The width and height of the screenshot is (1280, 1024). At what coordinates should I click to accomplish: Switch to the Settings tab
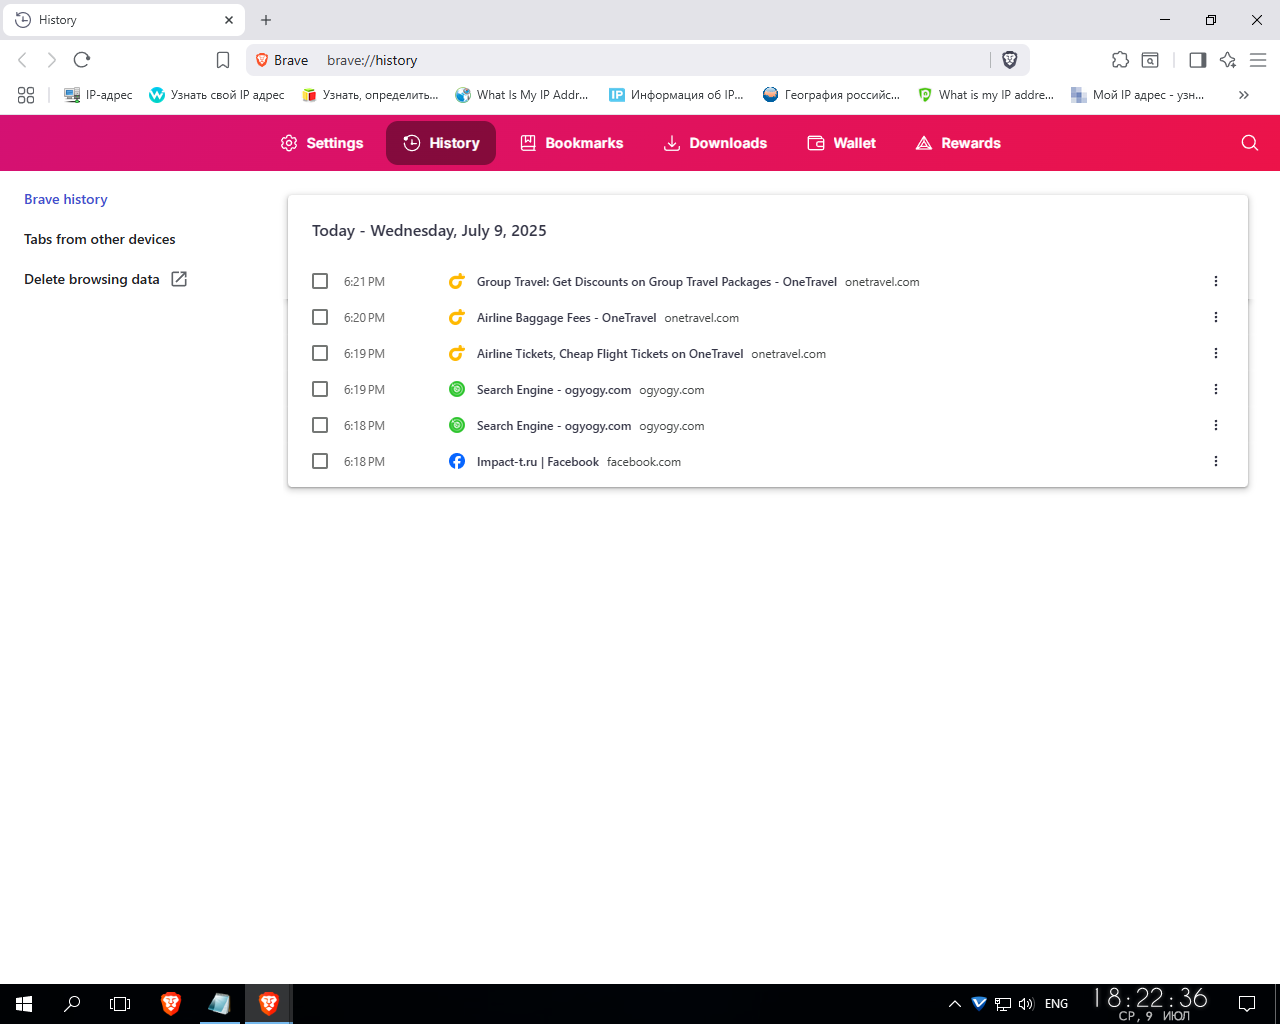tap(322, 143)
